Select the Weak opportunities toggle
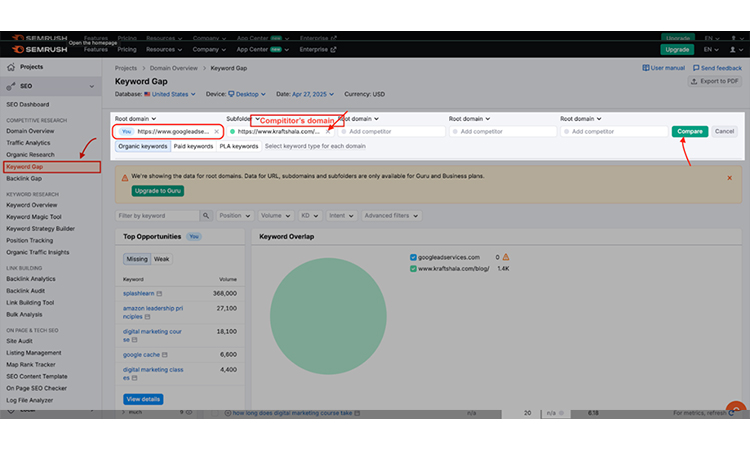Viewport: 750px width, 450px height. [x=161, y=259]
